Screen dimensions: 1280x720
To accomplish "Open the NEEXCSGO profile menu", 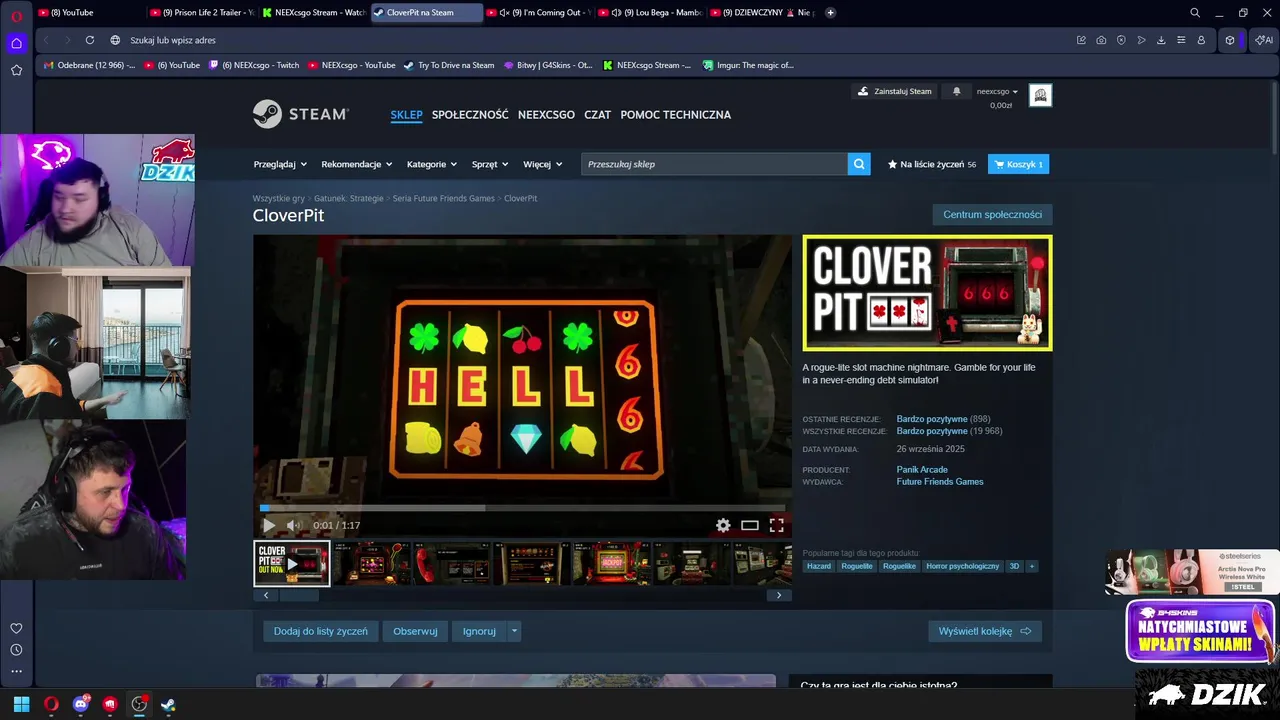I will coord(546,115).
